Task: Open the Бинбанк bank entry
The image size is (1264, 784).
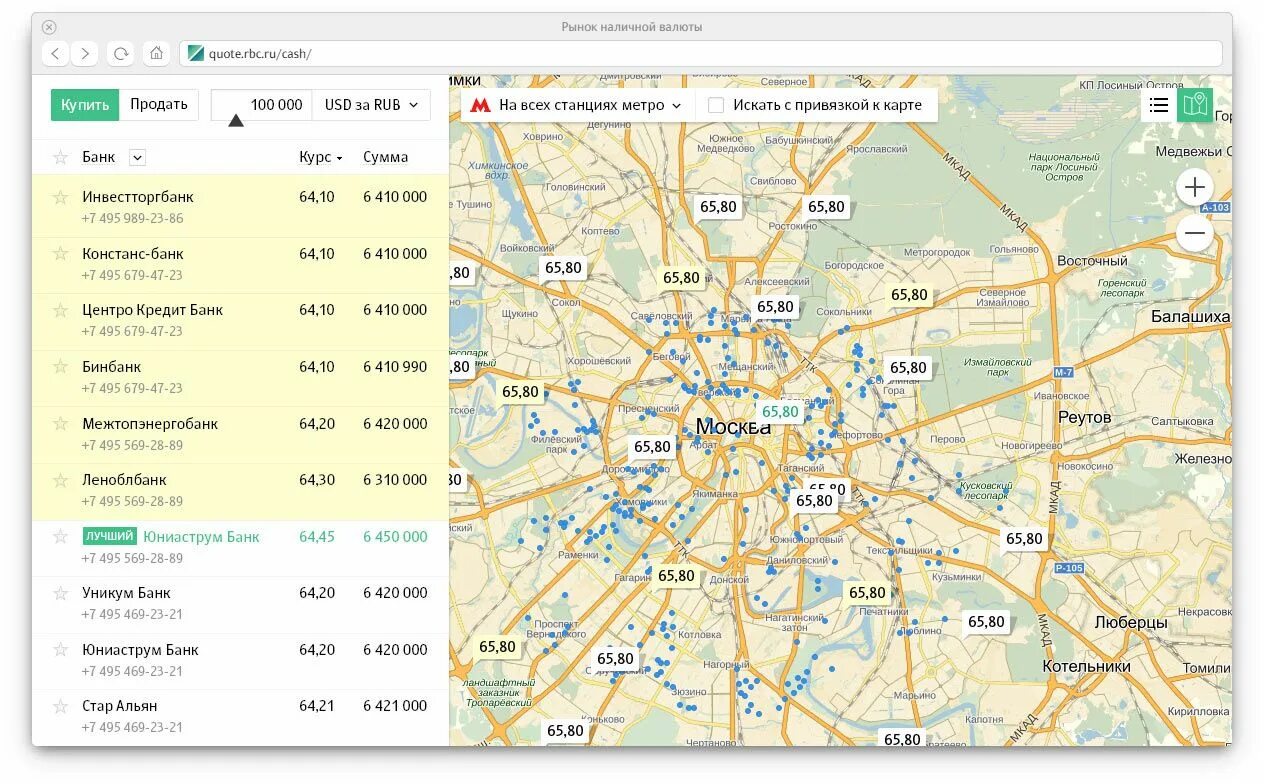Action: point(112,367)
